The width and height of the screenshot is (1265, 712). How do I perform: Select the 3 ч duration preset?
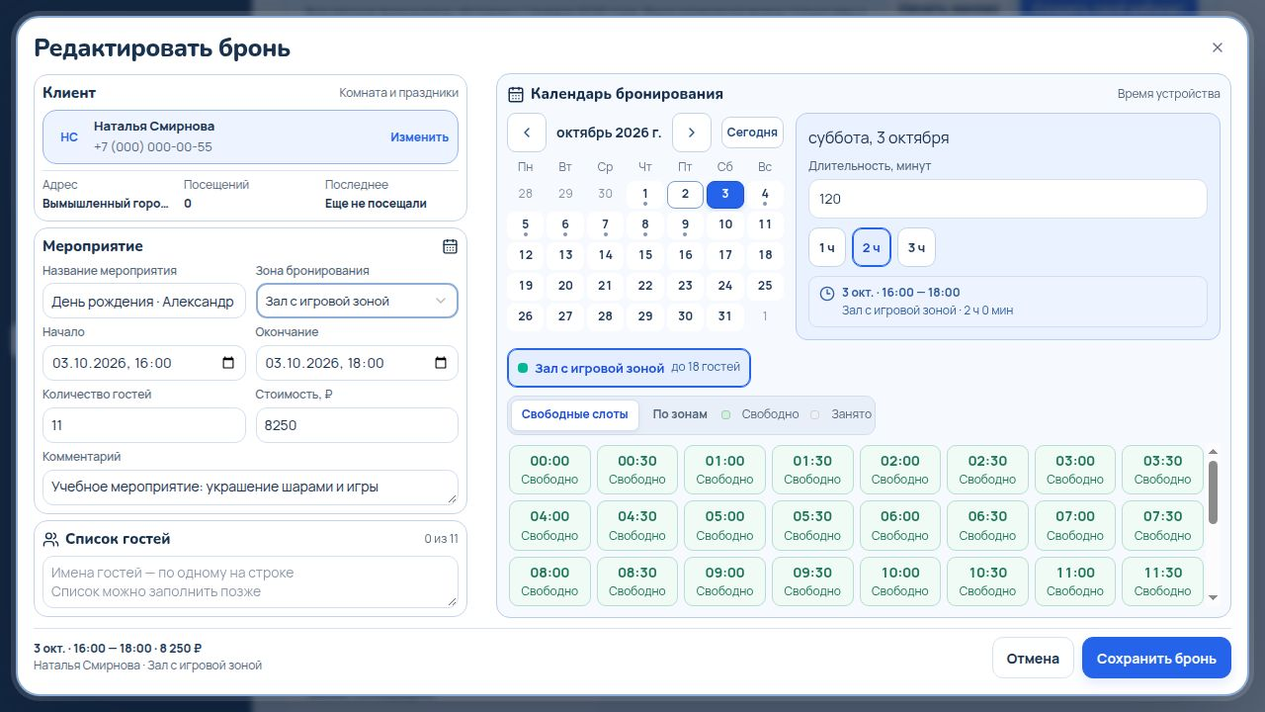click(x=916, y=247)
